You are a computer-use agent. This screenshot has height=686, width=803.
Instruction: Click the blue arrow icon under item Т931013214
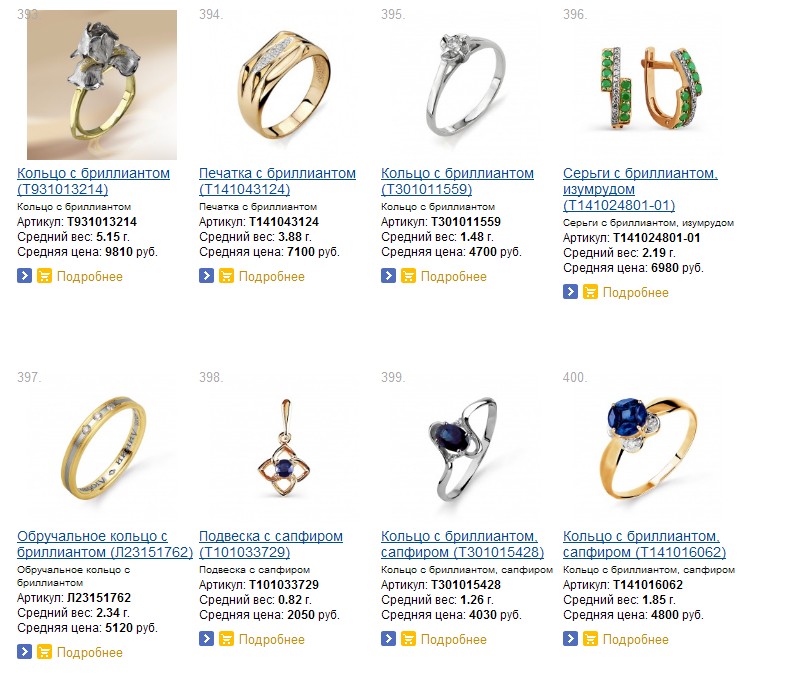(x=25, y=276)
